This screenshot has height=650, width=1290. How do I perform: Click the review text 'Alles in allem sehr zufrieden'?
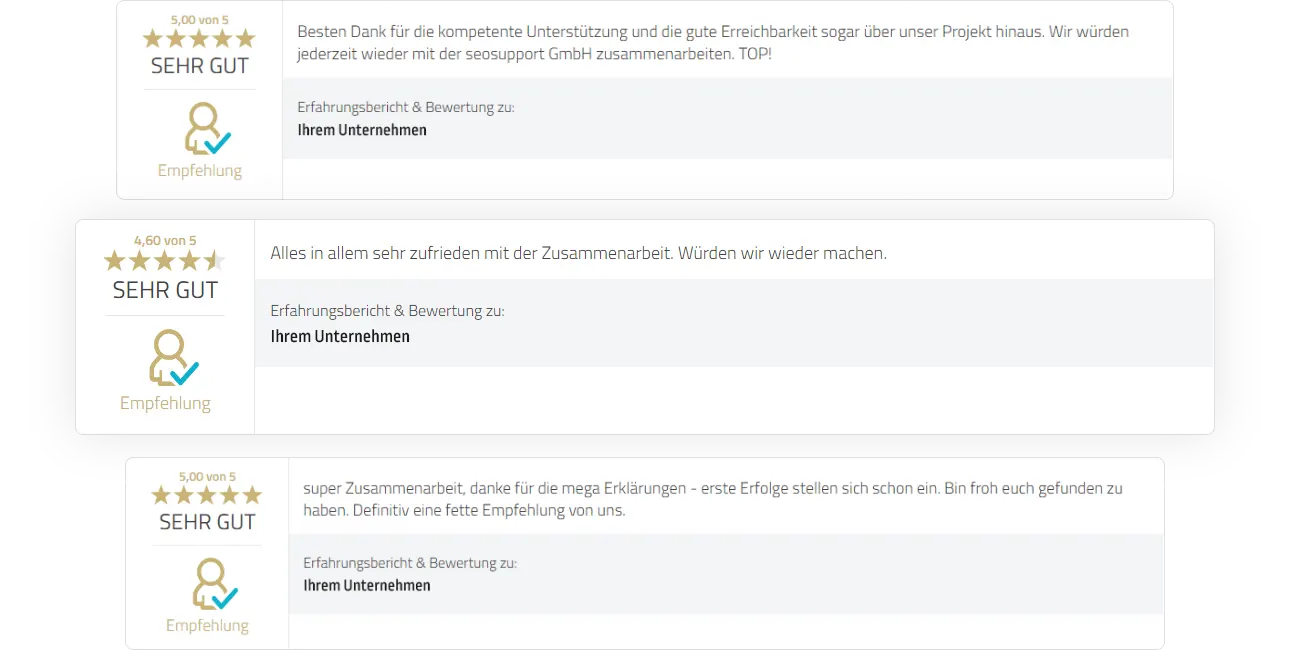point(578,253)
